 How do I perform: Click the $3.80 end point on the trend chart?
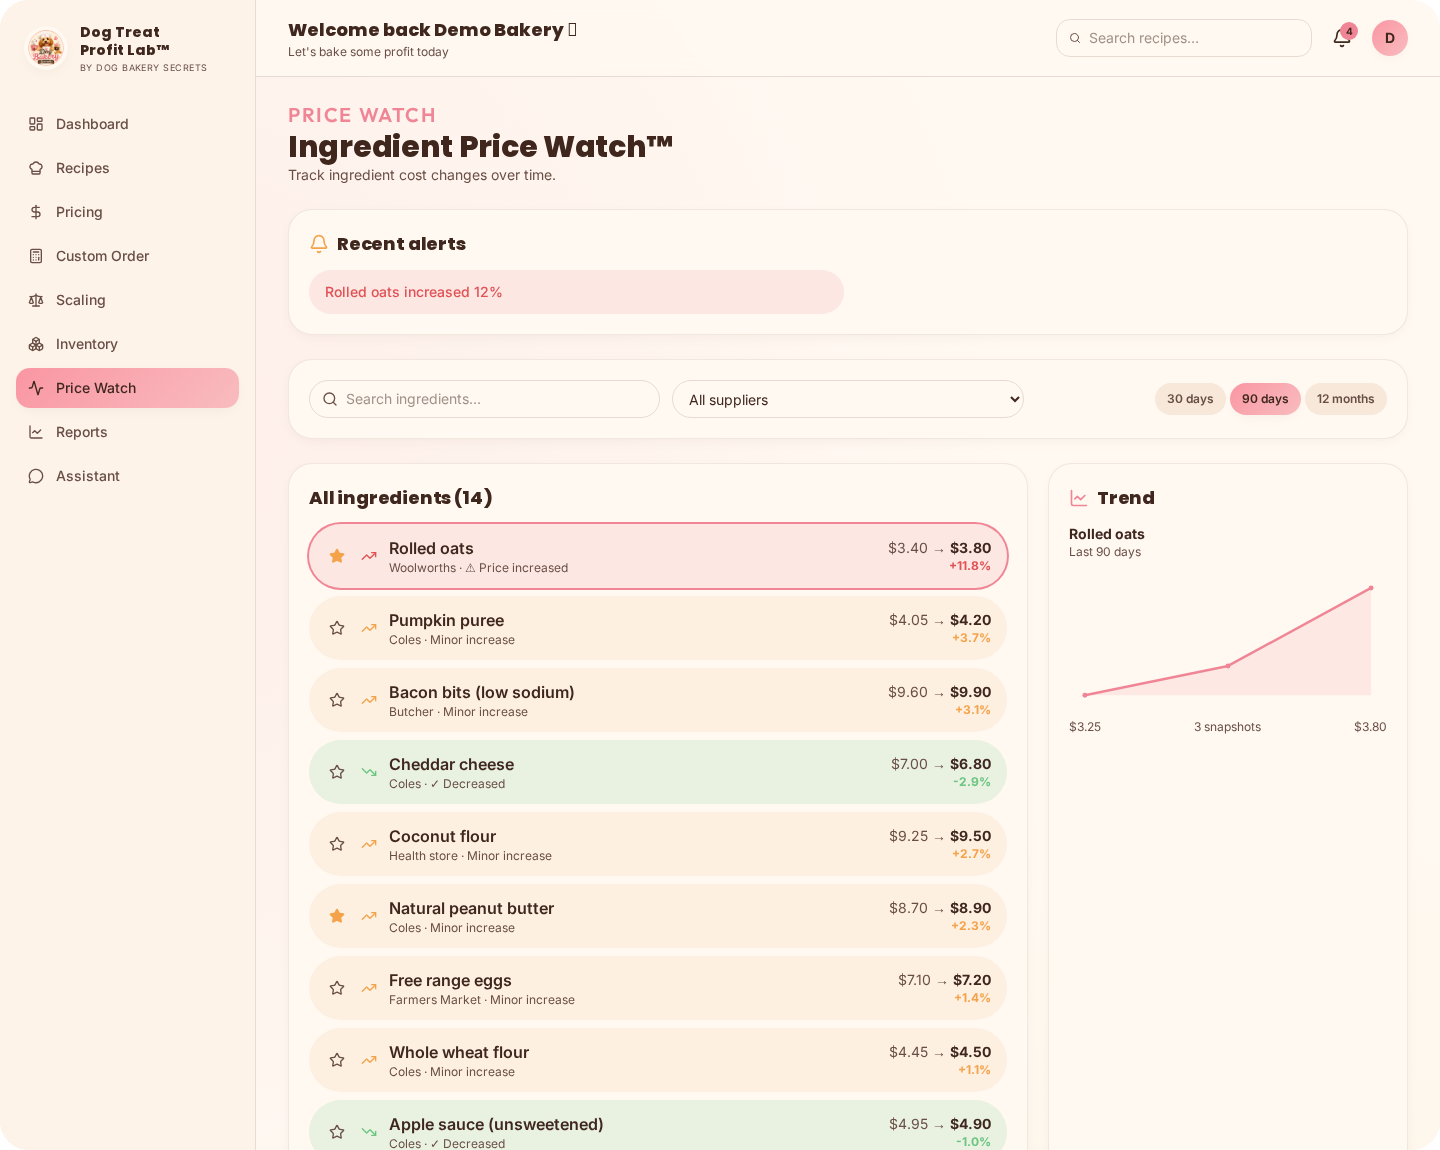[x=1371, y=588]
